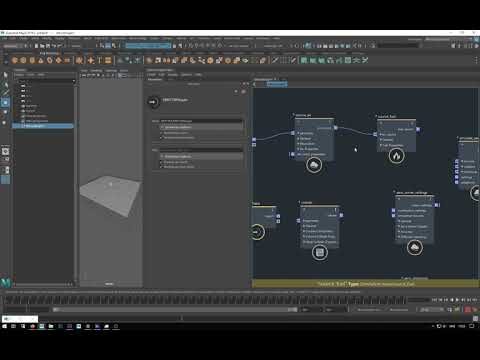Create a polygon cube from the shelf
The image size is (480, 360).
click(x=23, y=60)
